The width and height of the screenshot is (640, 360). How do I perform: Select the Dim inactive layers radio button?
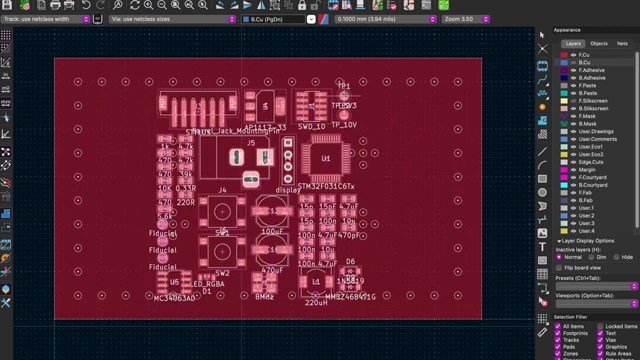pos(591,257)
